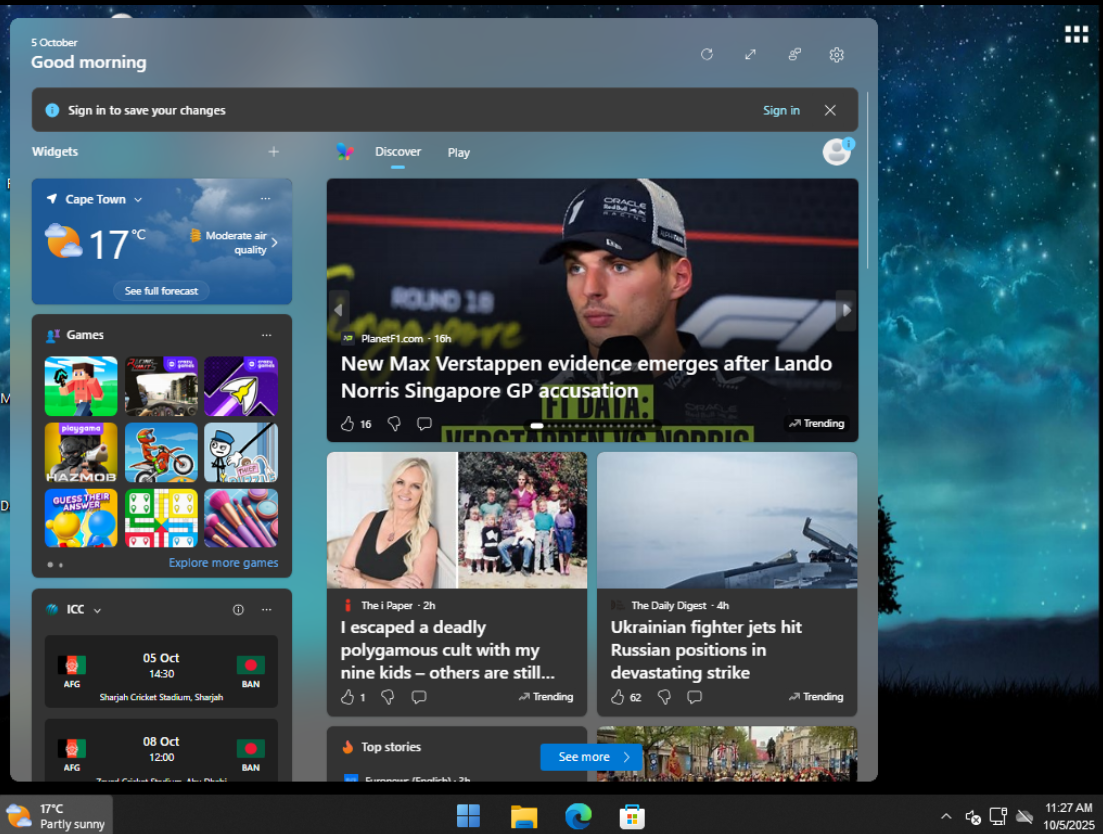Open the profile avatar
The height and width of the screenshot is (834, 1103).
point(837,151)
